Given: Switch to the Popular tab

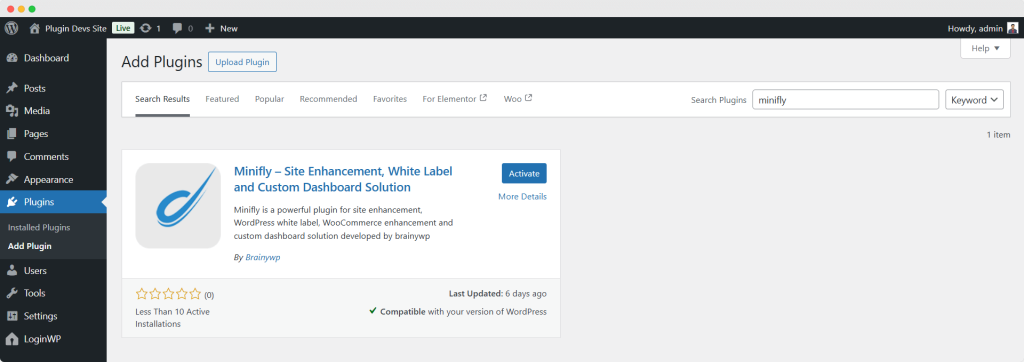Looking at the screenshot, I should point(270,99).
